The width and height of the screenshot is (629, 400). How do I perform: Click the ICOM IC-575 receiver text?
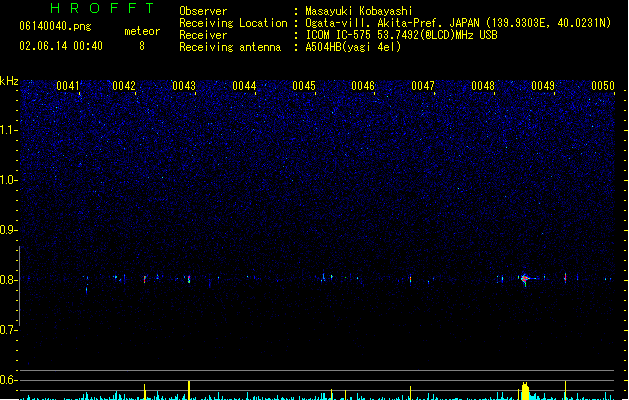401,35
